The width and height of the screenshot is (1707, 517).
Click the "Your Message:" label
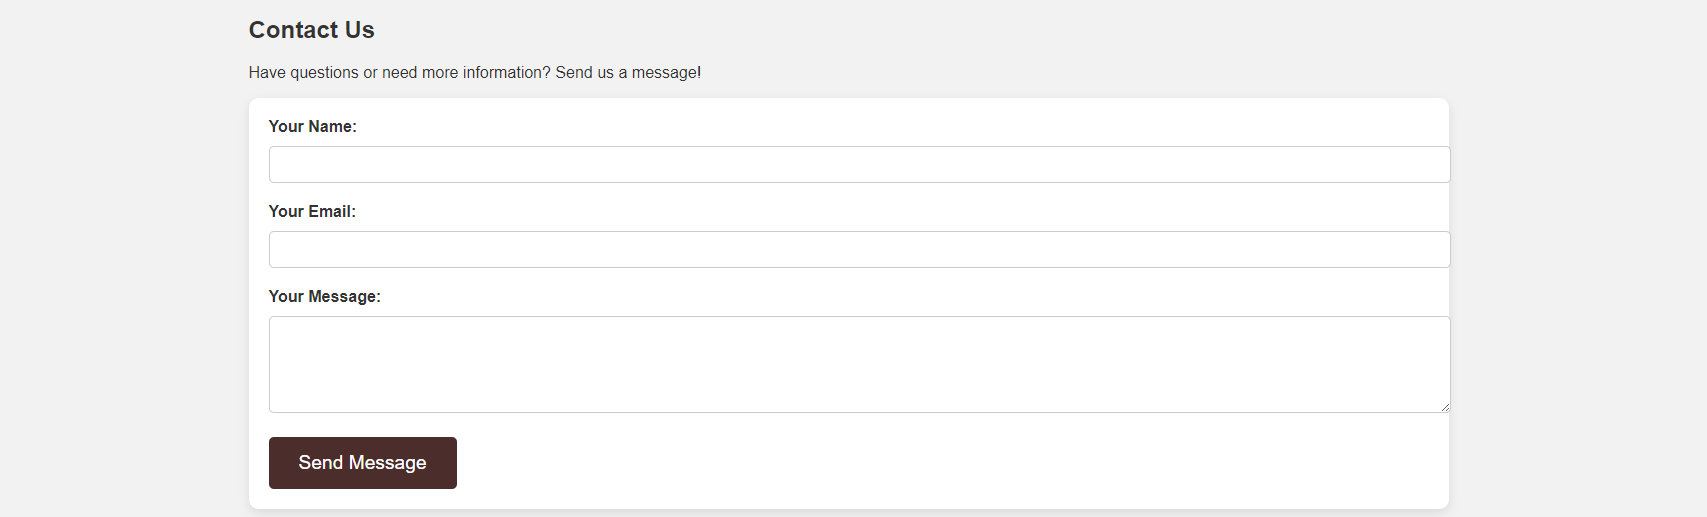[x=324, y=296]
